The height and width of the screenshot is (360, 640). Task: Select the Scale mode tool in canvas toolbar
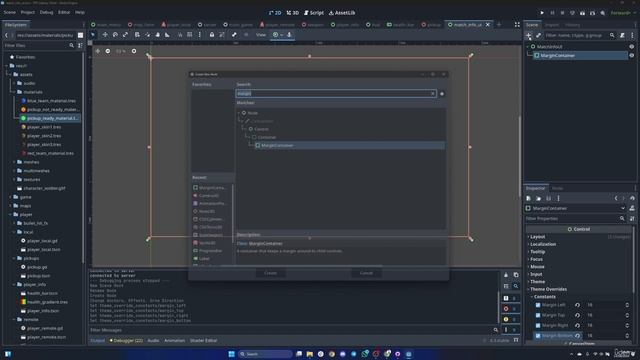(x=125, y=35)
